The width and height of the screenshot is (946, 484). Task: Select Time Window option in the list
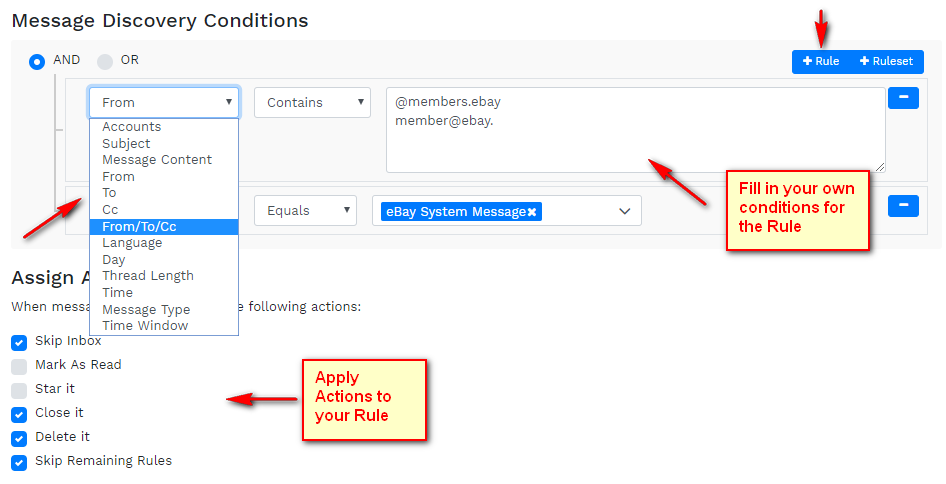145,326
